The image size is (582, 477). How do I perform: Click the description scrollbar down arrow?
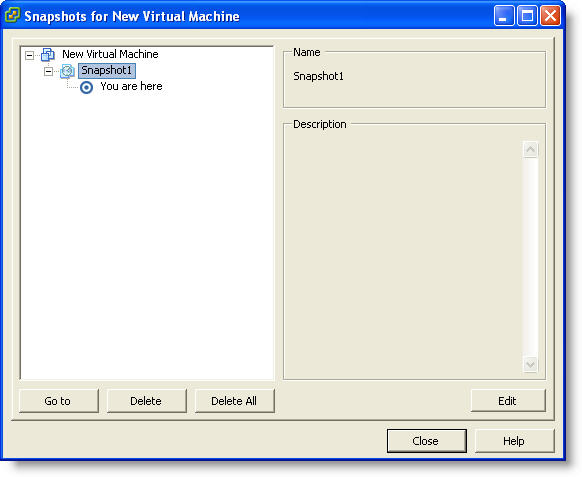pyautogui.click(x=530, y=364)
